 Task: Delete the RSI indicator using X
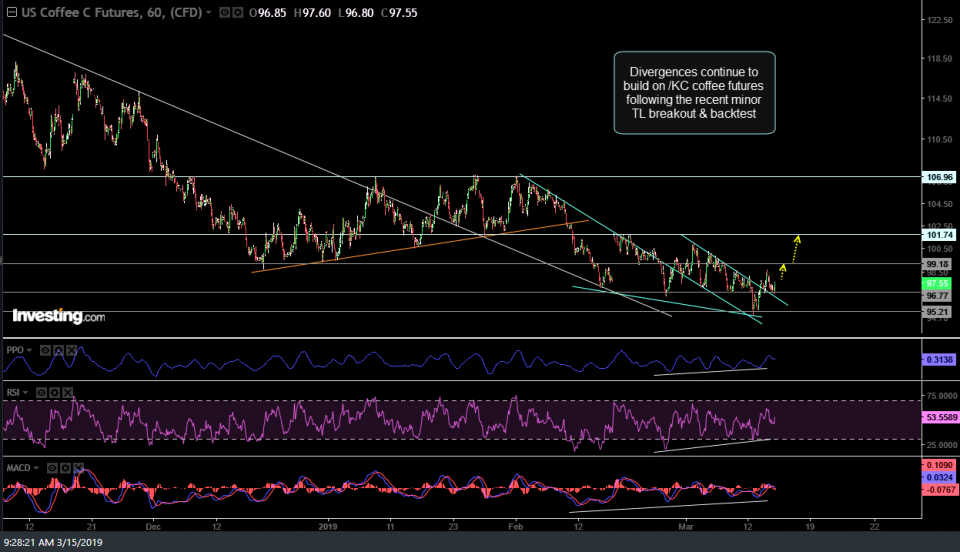click(68, 394)
